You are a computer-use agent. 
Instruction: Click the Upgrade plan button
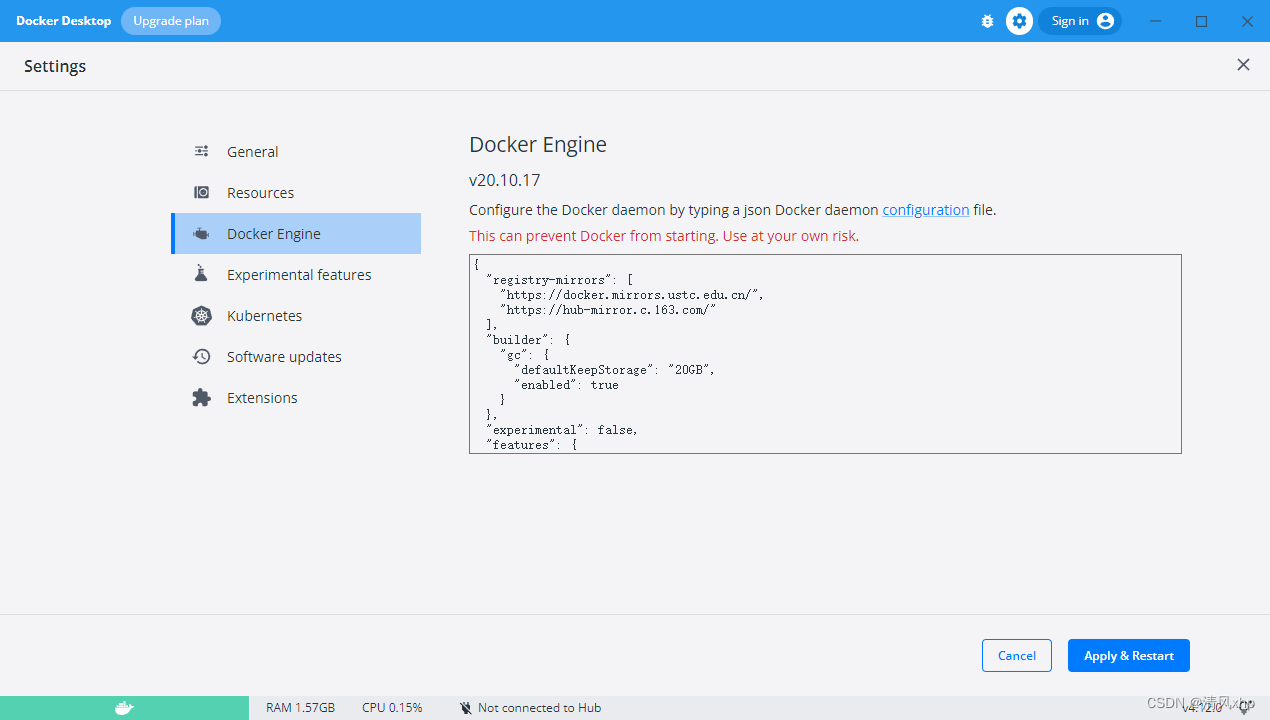171,21
